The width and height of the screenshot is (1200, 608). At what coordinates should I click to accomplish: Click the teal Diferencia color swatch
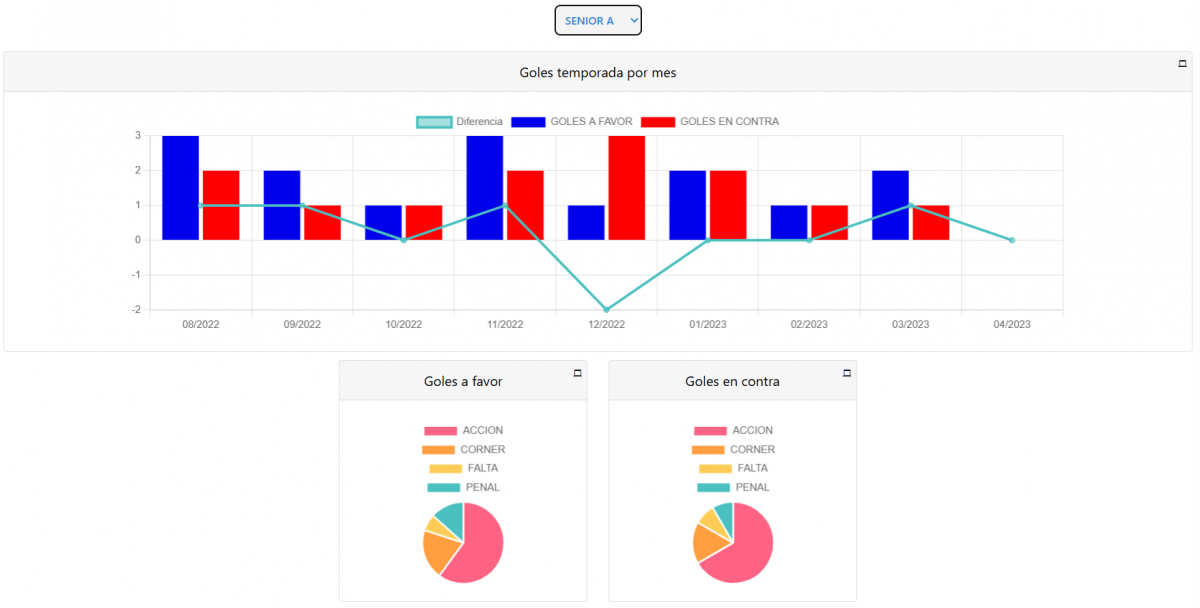click(434, 122)
